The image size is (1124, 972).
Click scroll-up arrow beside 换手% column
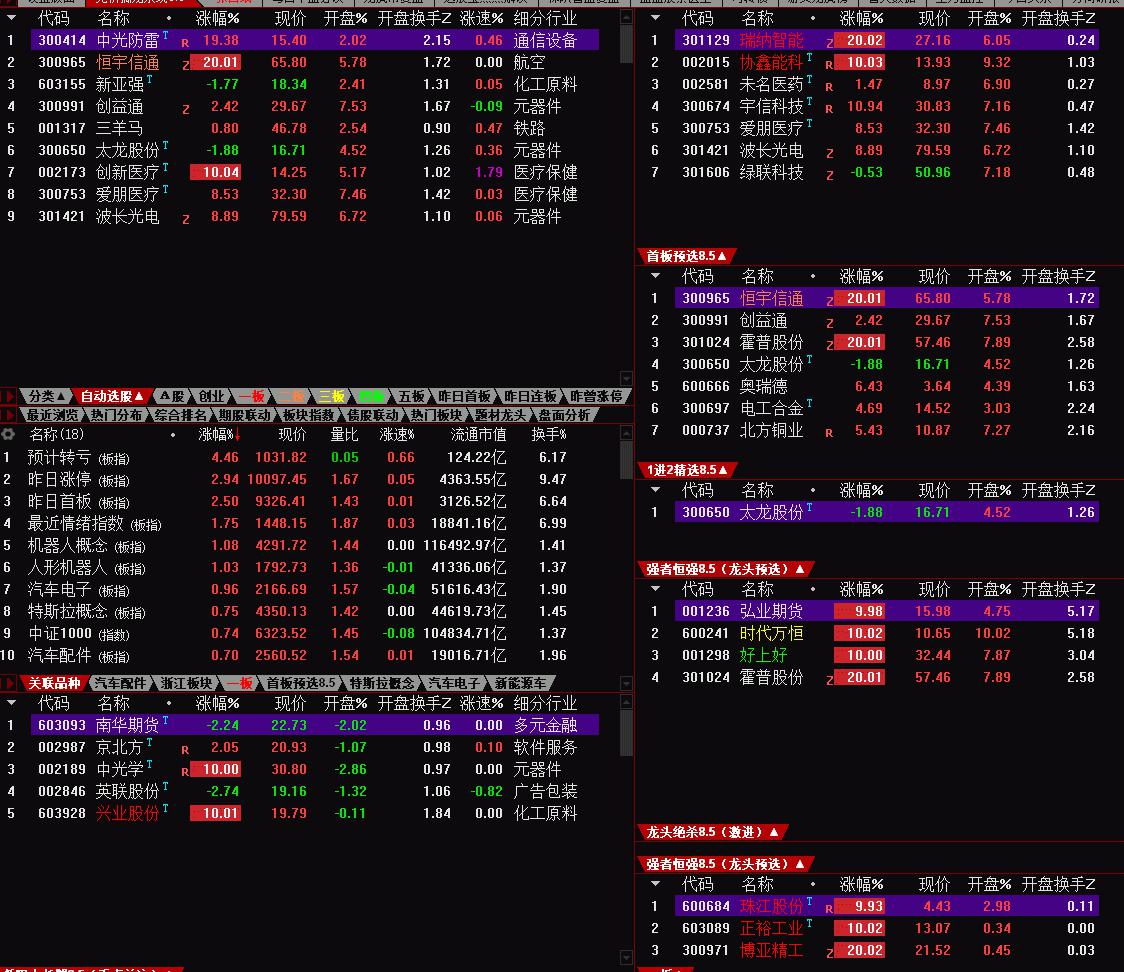click(626, 432)
